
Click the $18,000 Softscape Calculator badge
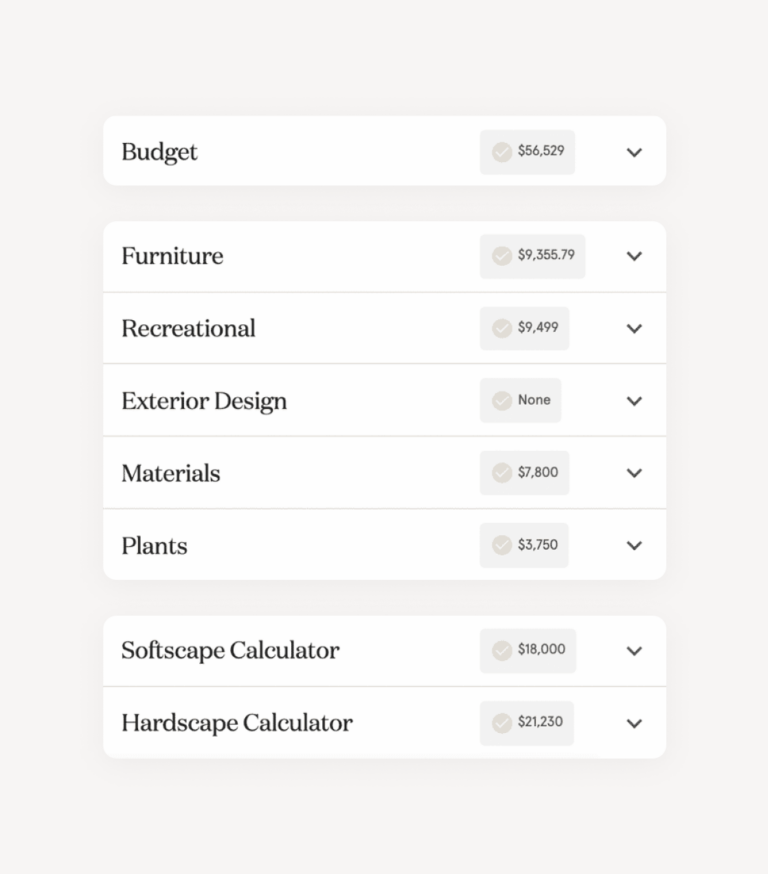click(x=528, y=650)
